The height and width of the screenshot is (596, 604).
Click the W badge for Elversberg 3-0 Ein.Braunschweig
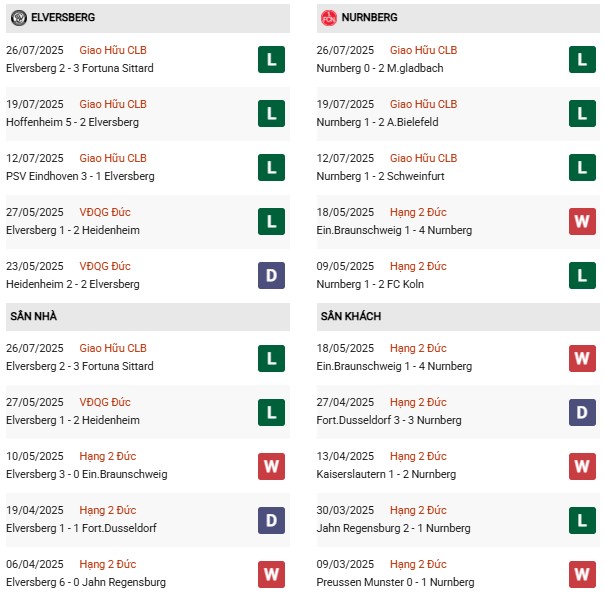click(x=272, y=467)
